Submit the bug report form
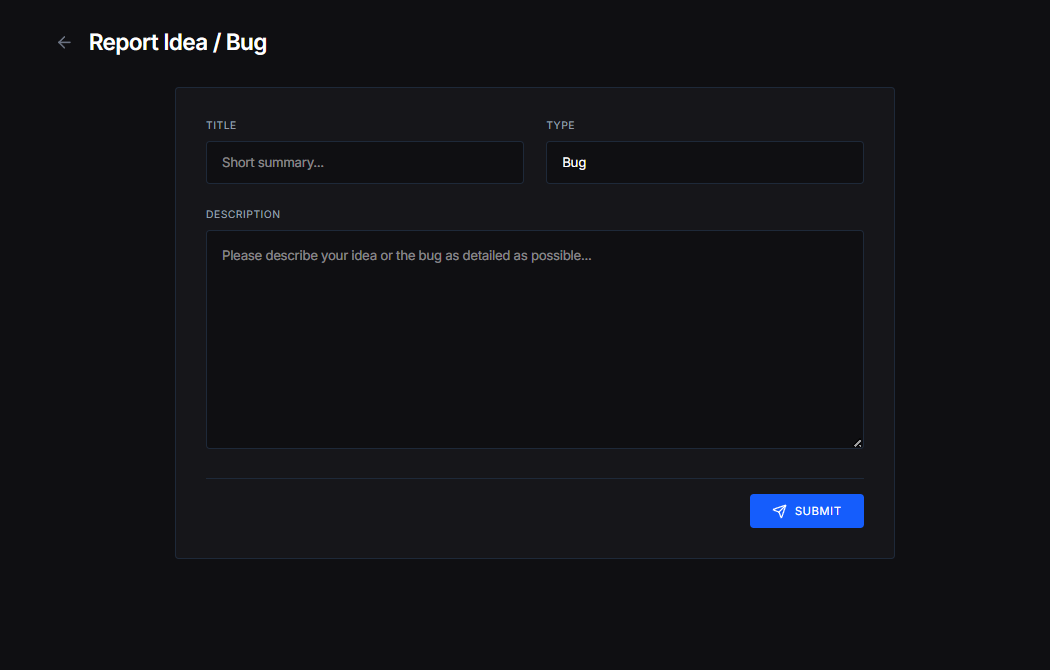This screenshot has height=670, width=1050. click(x=806, y=511)
